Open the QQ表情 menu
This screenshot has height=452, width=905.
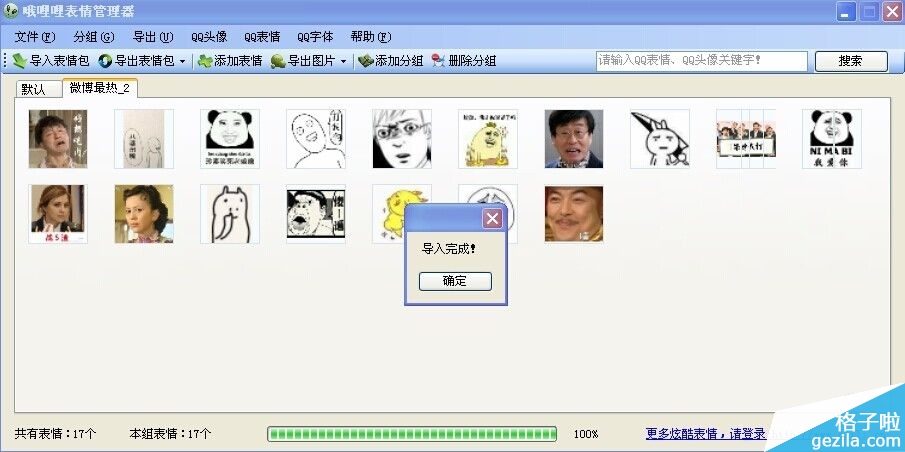pyautogui.click(x=262, y=37)
